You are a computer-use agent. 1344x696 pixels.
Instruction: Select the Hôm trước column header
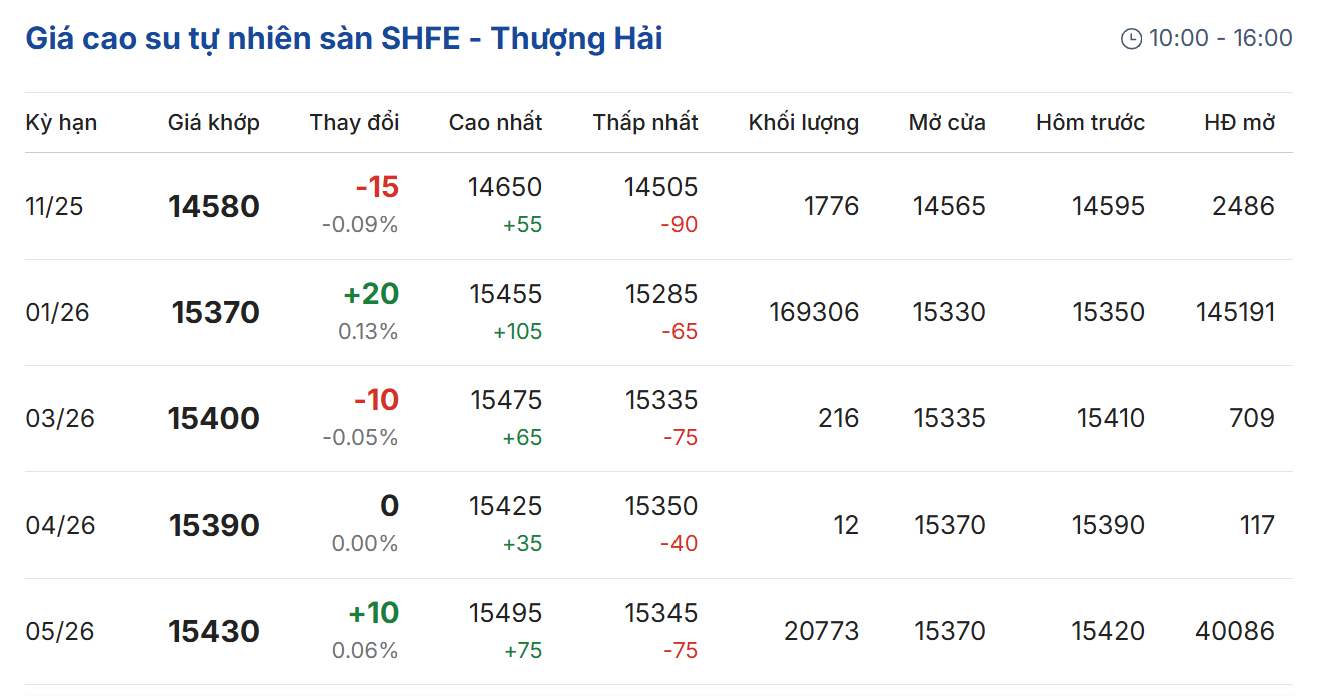click(1090, 122)
